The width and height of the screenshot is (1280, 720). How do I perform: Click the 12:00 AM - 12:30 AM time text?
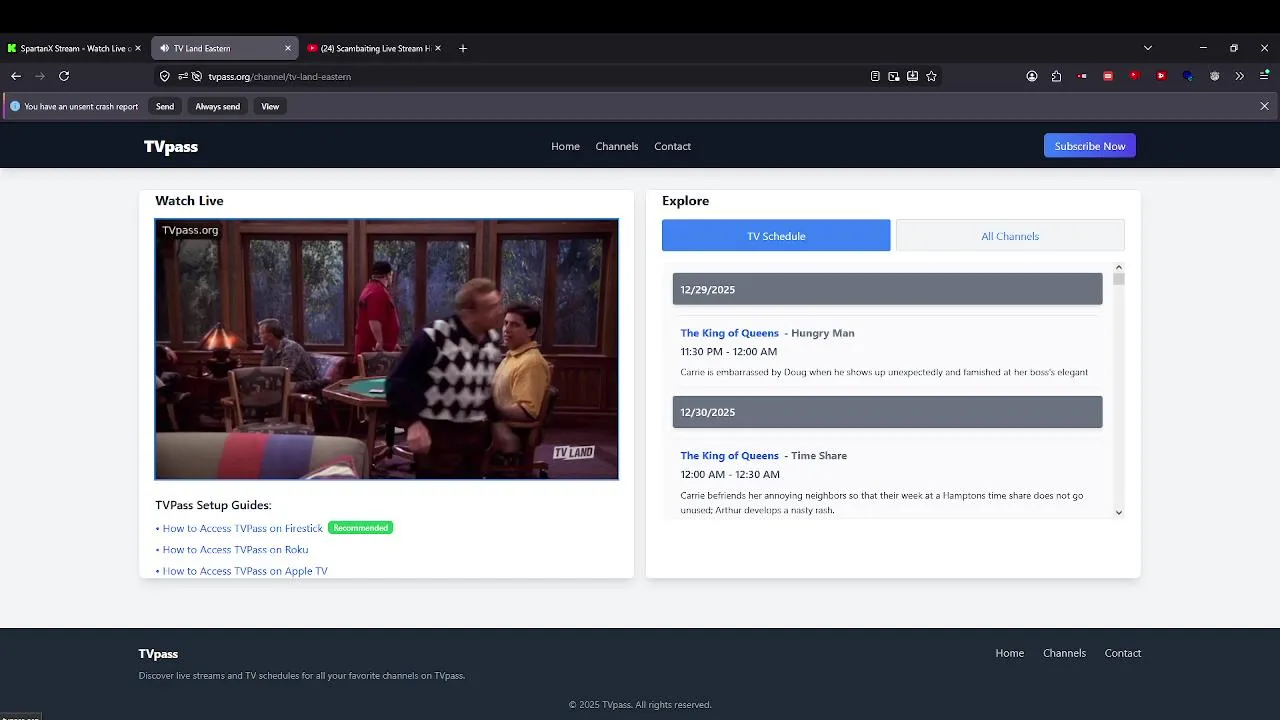[x=730, y=475]
